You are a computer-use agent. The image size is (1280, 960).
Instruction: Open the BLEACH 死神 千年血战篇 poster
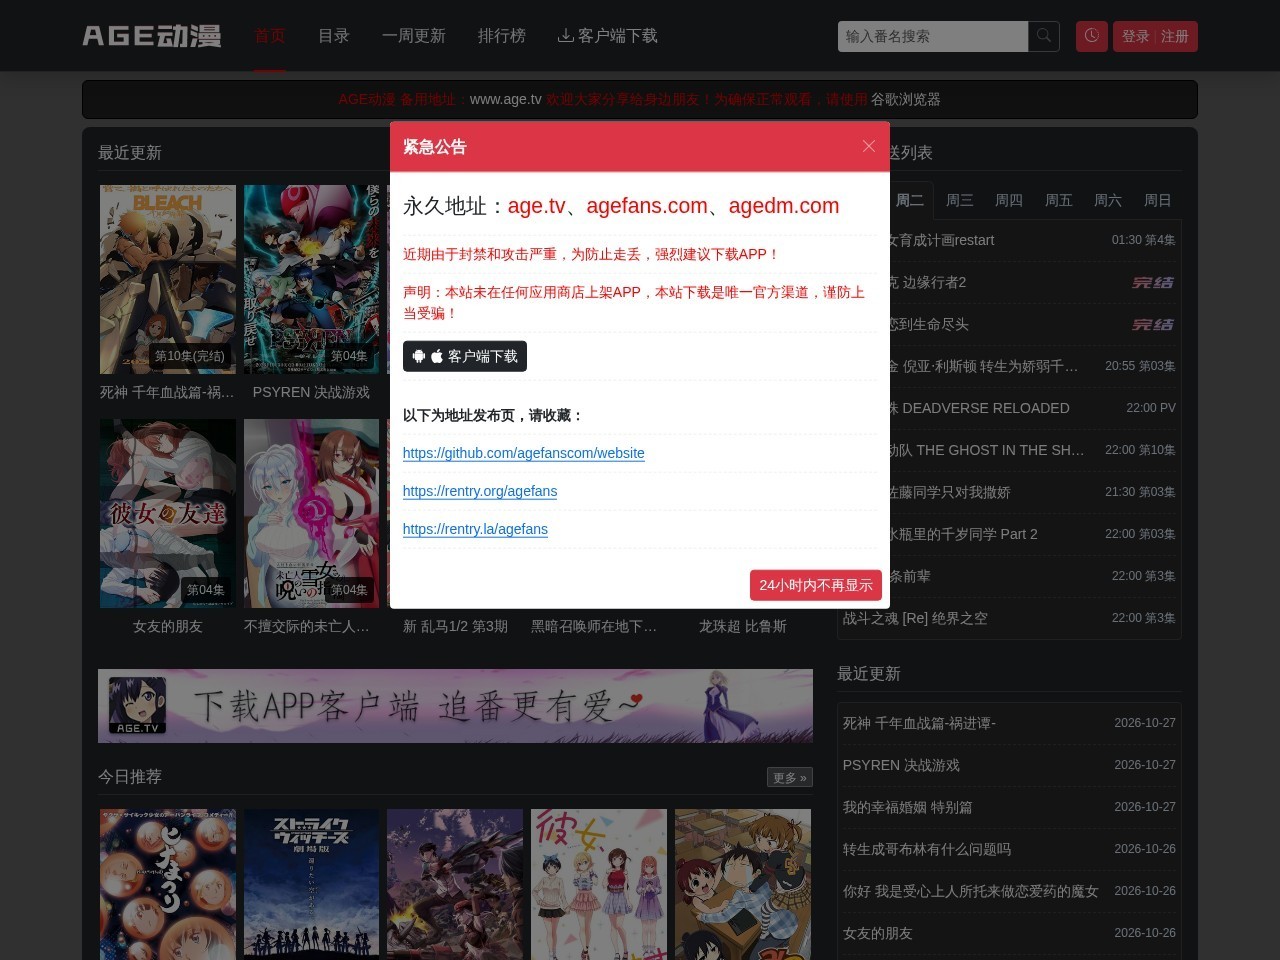(x=168, y=279)
